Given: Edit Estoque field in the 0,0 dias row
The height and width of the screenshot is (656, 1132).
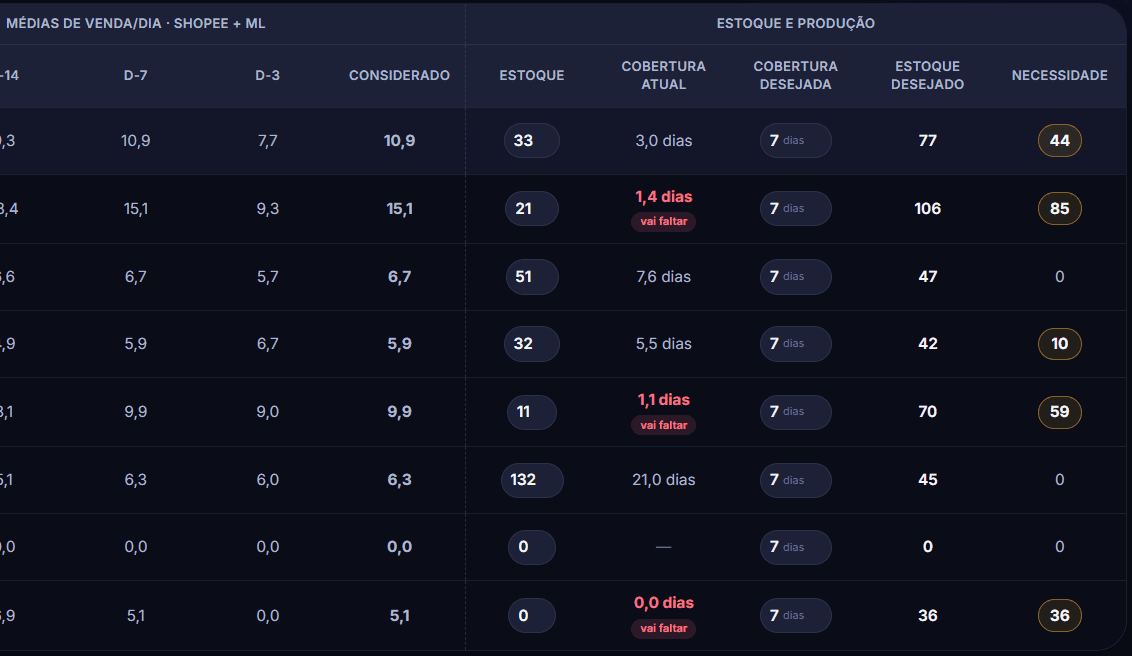Looking at the screenshot, I should click(531, 616).
